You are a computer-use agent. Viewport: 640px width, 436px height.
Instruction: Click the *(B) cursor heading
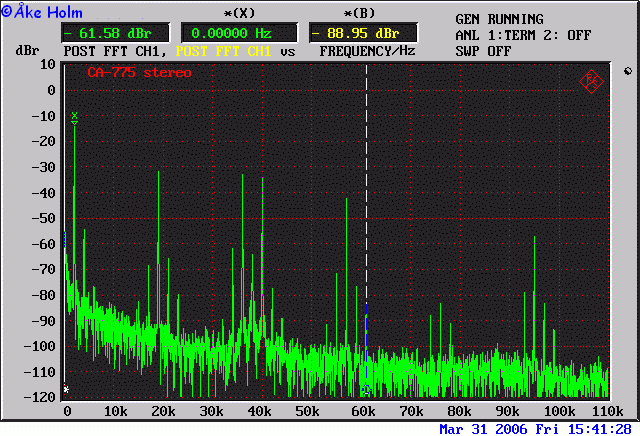(359, 13)
